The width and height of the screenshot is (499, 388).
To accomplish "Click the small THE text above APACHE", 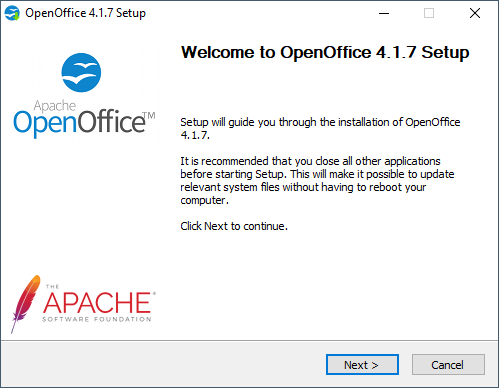I will pyautogui.click(x=53, y=286).
